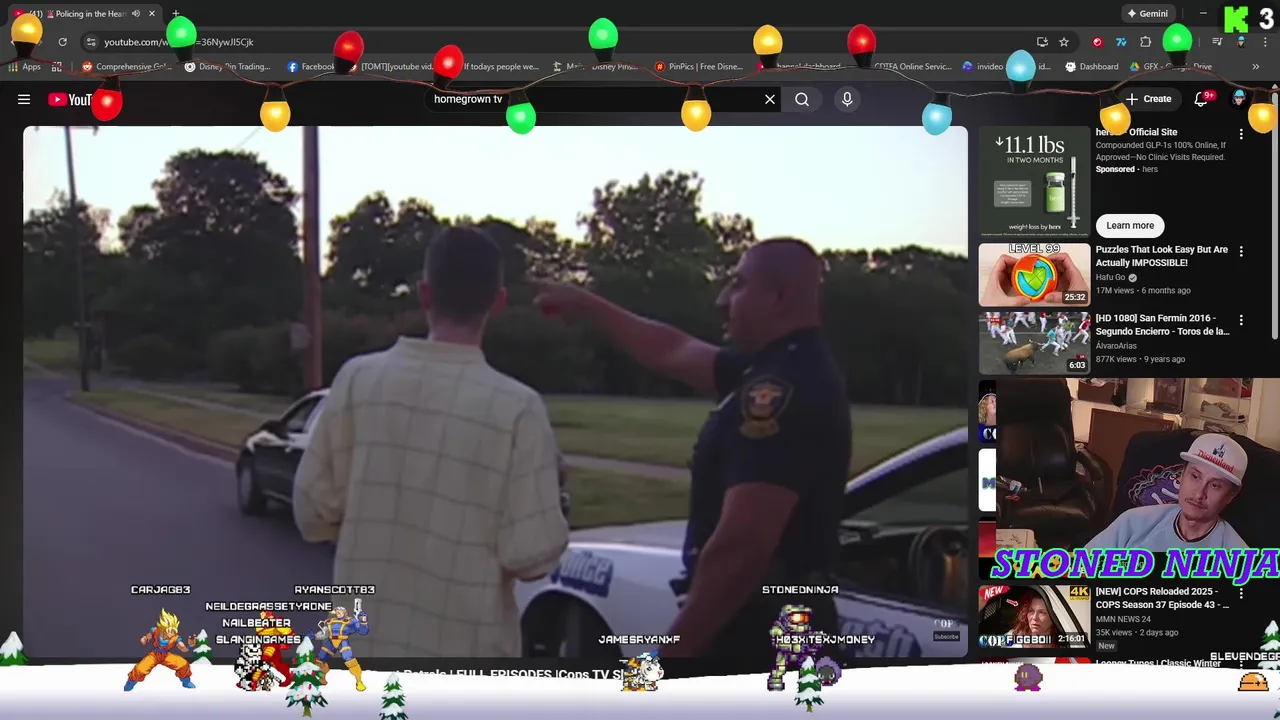The image size is (1280, 720).
Task: Clear the search box with the X icon
Action: pos(770,99)
